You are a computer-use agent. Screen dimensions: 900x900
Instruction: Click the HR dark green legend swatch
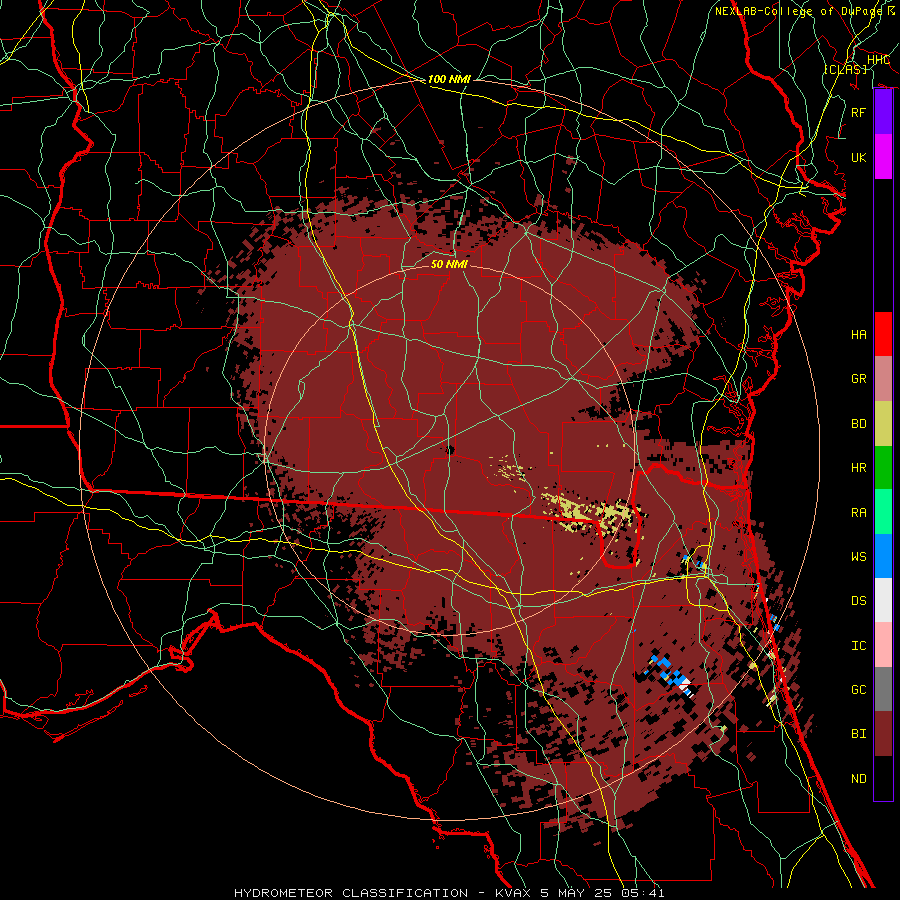(x=883, y=468)
